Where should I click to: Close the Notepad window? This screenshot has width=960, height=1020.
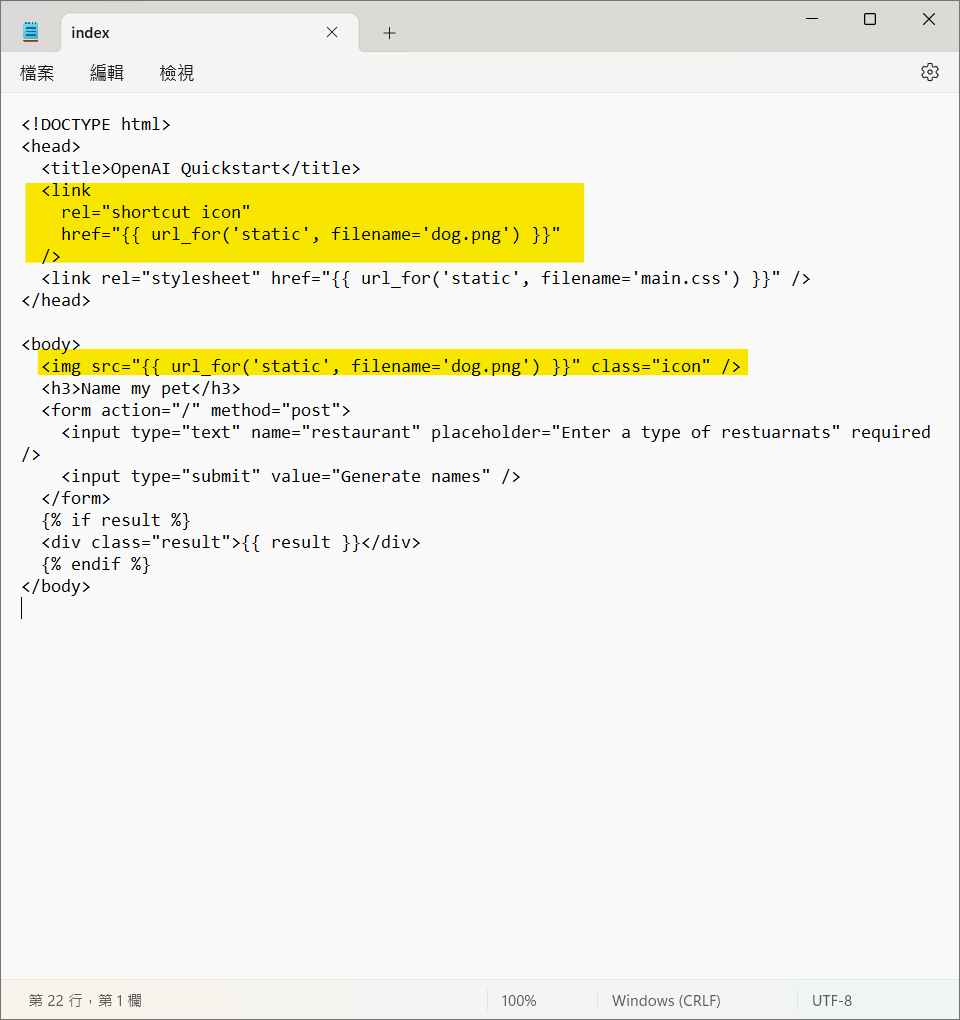[x=929, y=19]
